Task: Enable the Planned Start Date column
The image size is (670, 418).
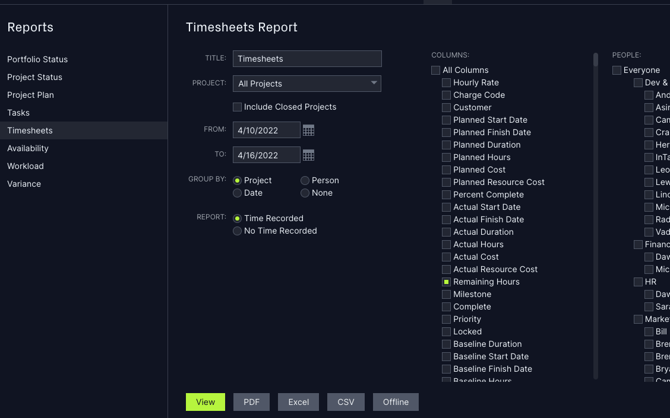Action: pyautogui.click(x=446, y=120)
